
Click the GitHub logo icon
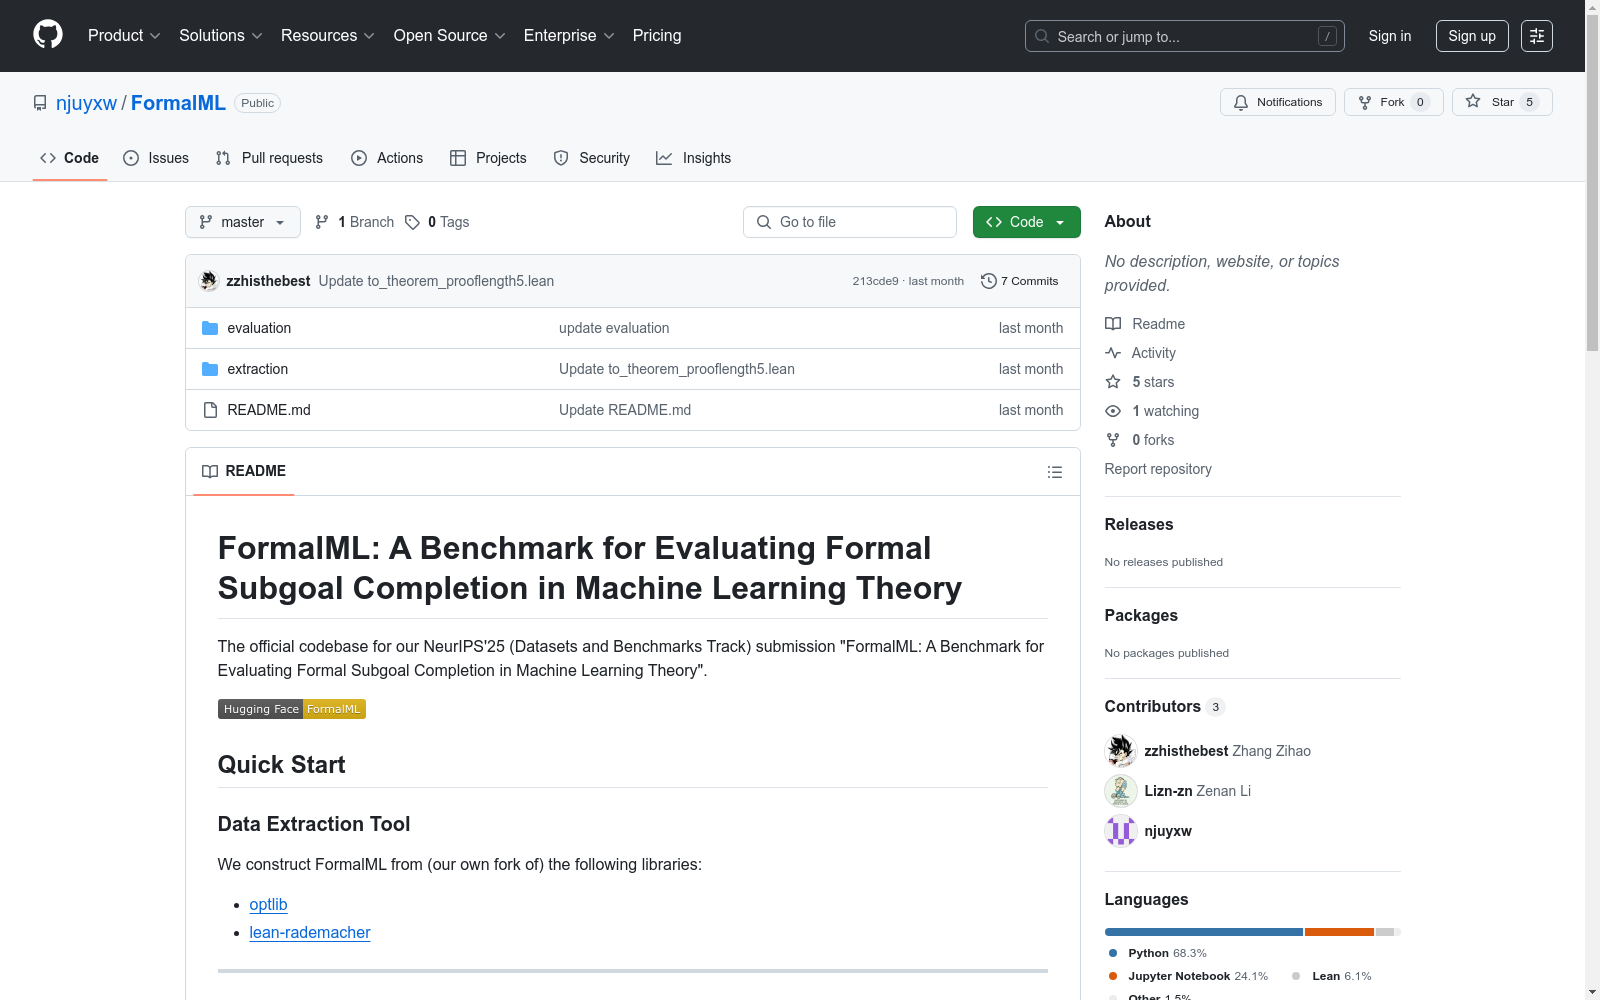(48, 35)
